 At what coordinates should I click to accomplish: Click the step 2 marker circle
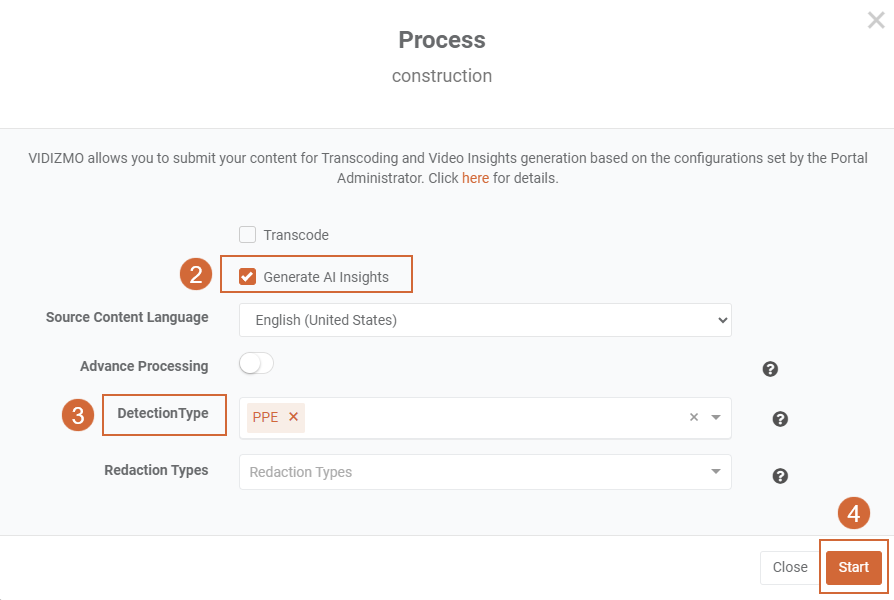(x=196, y=276)
